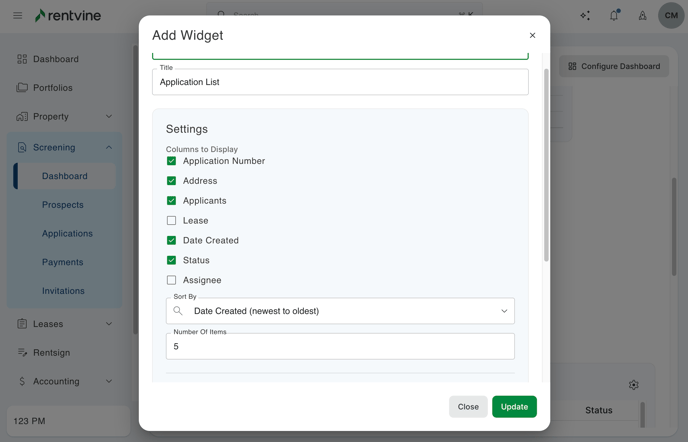
Task: Click the Number Of Items field
Action: (x=340, y=347)
